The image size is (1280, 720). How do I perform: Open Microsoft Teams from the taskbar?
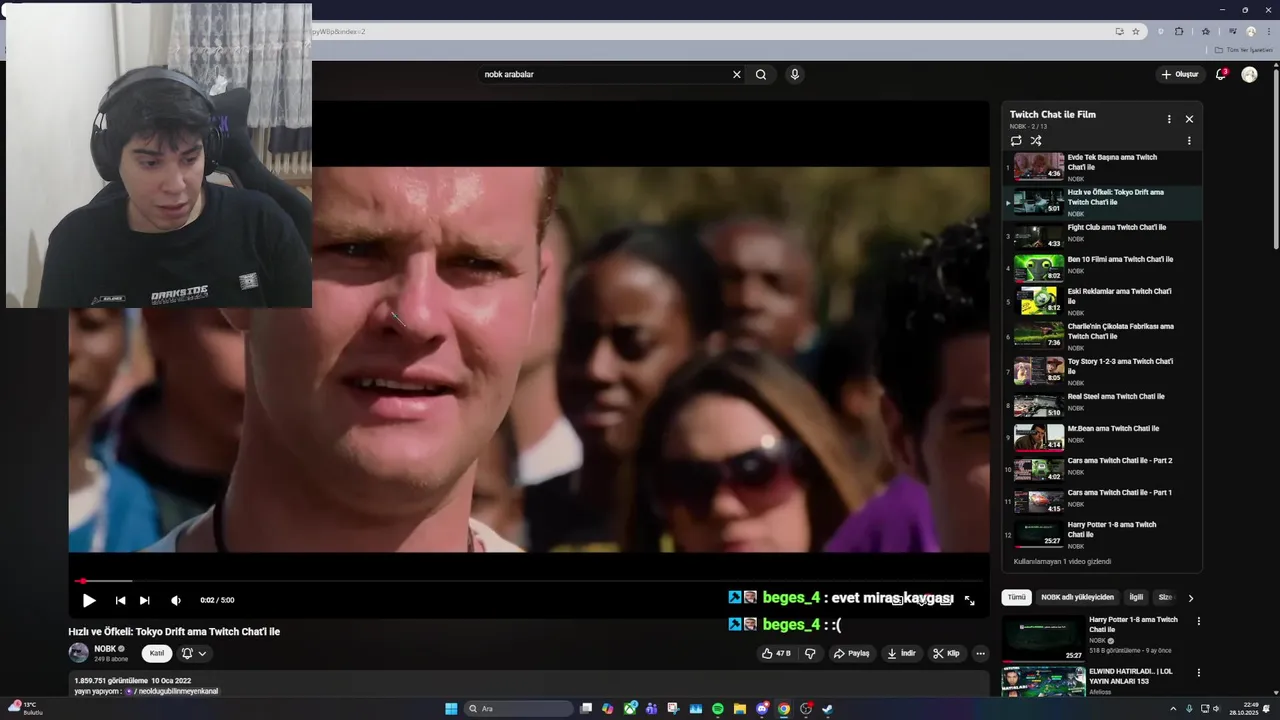[x=652, y=709]
